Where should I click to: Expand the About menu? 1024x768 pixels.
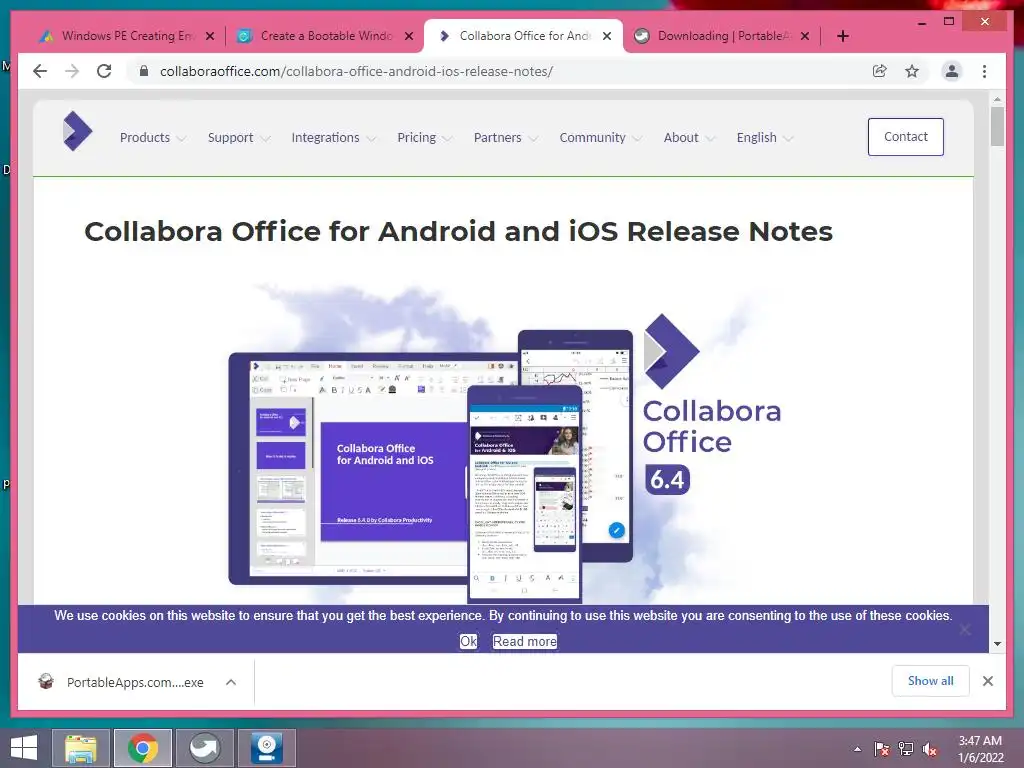(x=690, y=138)
